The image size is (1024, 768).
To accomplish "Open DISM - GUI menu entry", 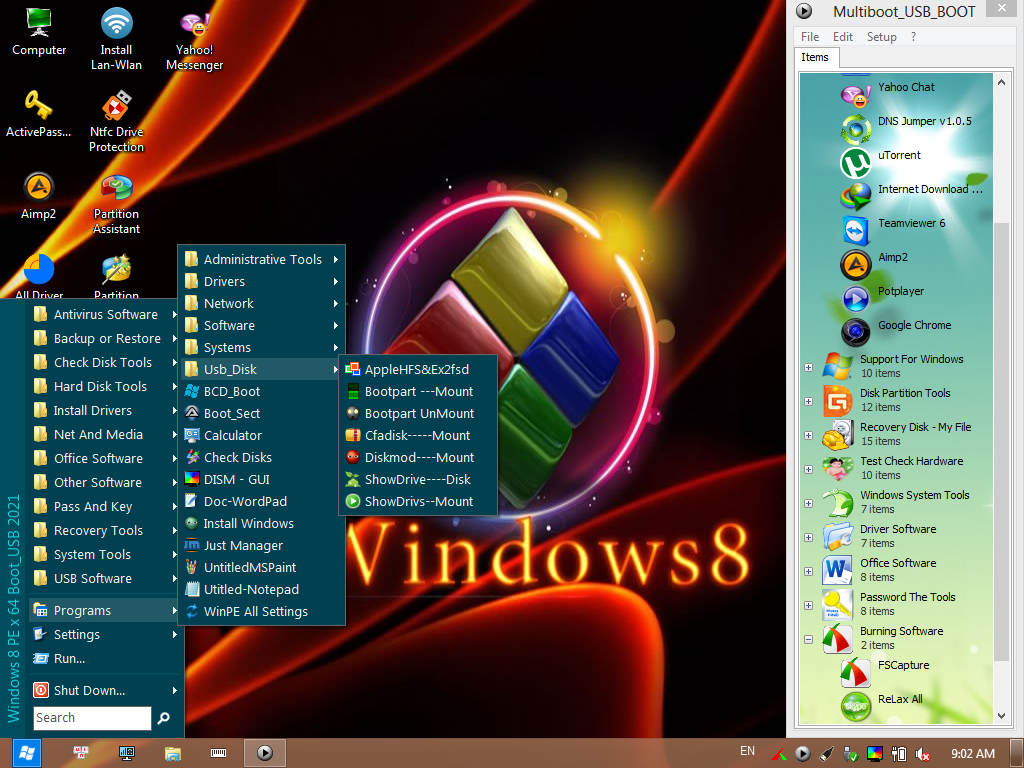I will pyautogui.click(x=262, y=479).
